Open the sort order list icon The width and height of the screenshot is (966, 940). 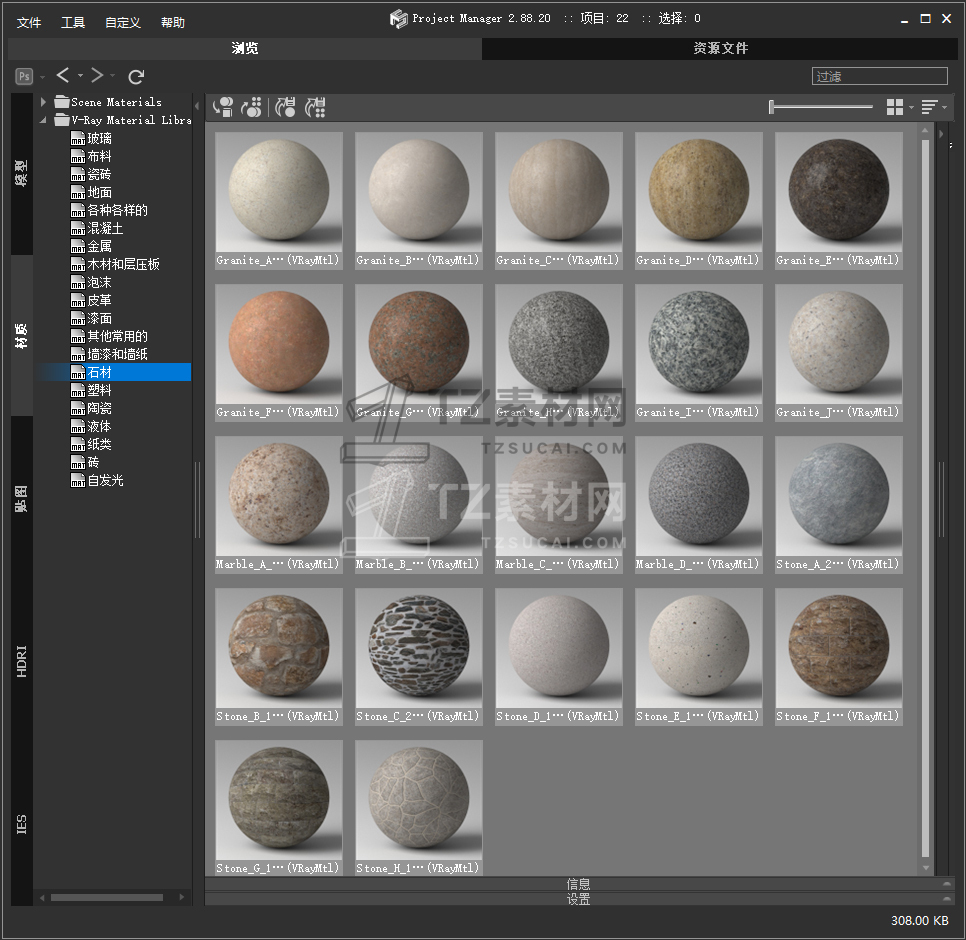(929, 107)
